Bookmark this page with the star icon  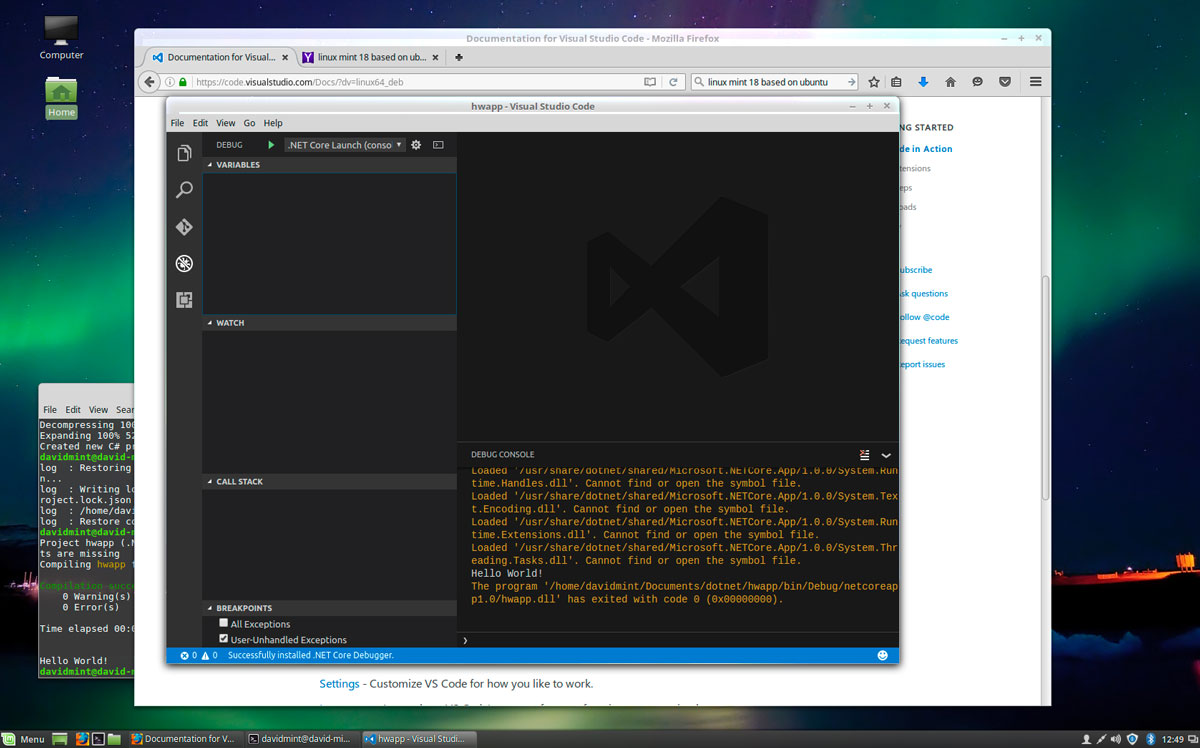pyautogui.click(x=874, y=82)
